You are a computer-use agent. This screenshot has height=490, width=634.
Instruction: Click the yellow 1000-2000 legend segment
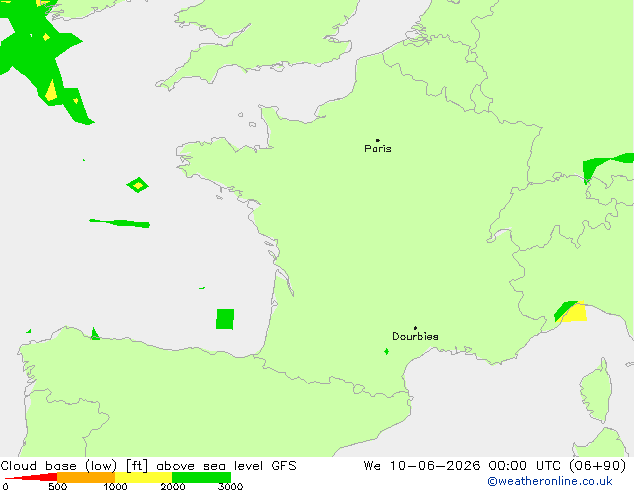coord(144,477)
